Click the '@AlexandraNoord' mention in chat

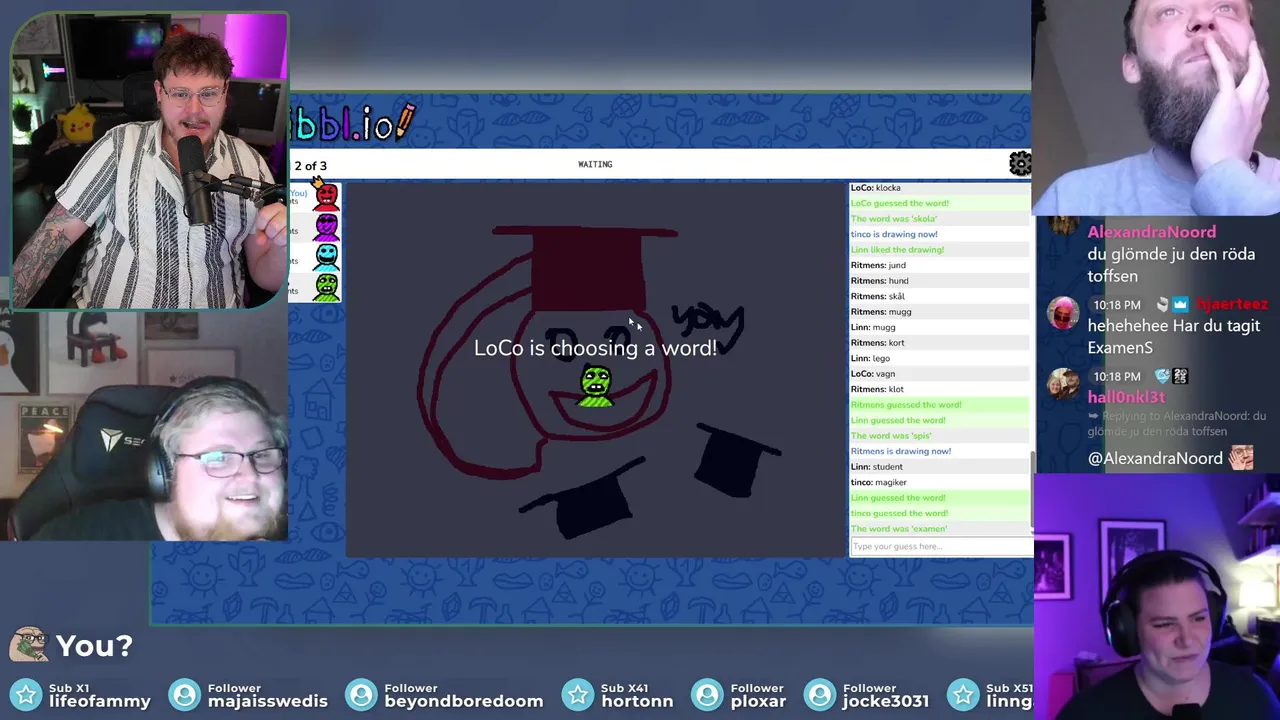tap(1155, 458)
